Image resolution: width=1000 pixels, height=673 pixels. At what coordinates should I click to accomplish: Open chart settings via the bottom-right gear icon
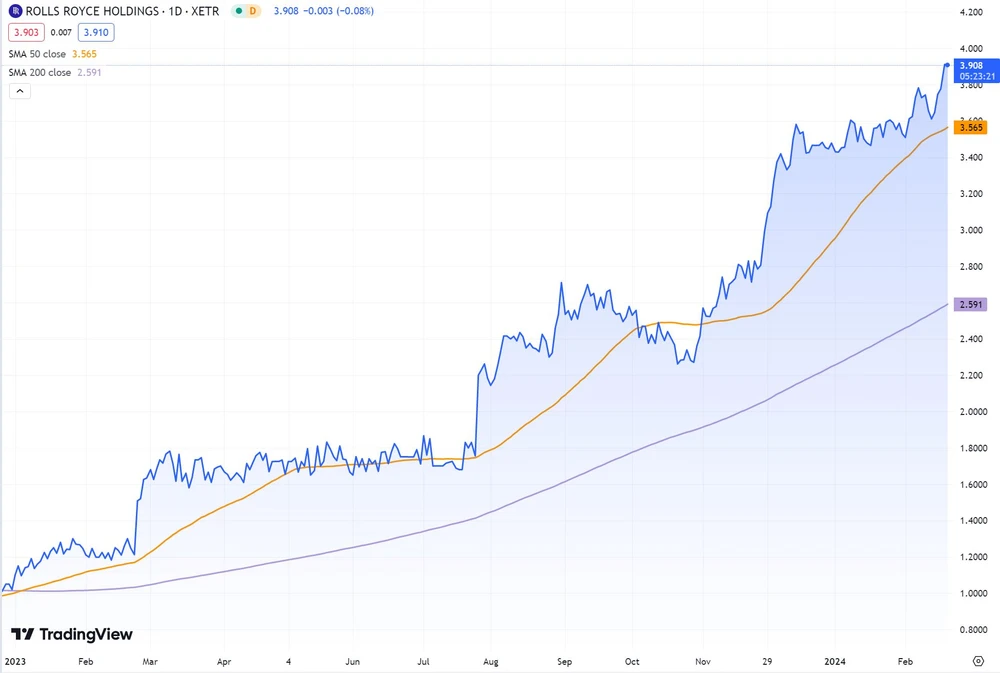click(980, 661)
